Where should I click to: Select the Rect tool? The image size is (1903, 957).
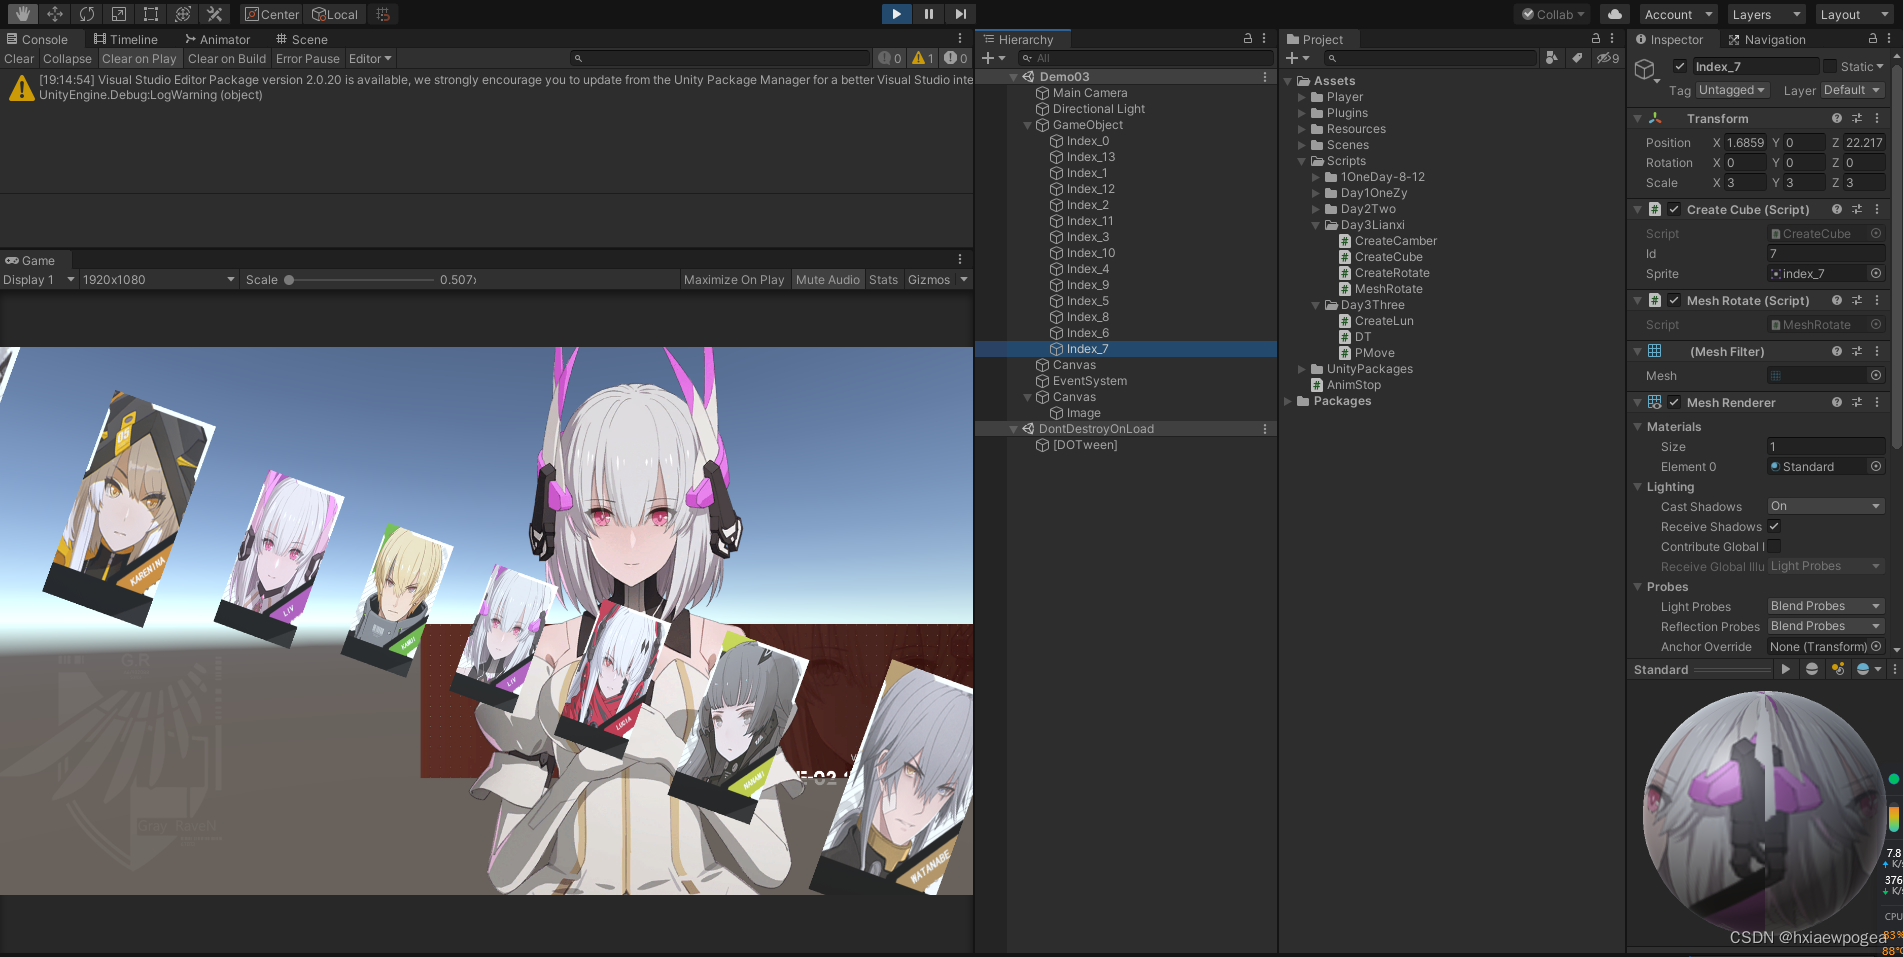point(150,14)
